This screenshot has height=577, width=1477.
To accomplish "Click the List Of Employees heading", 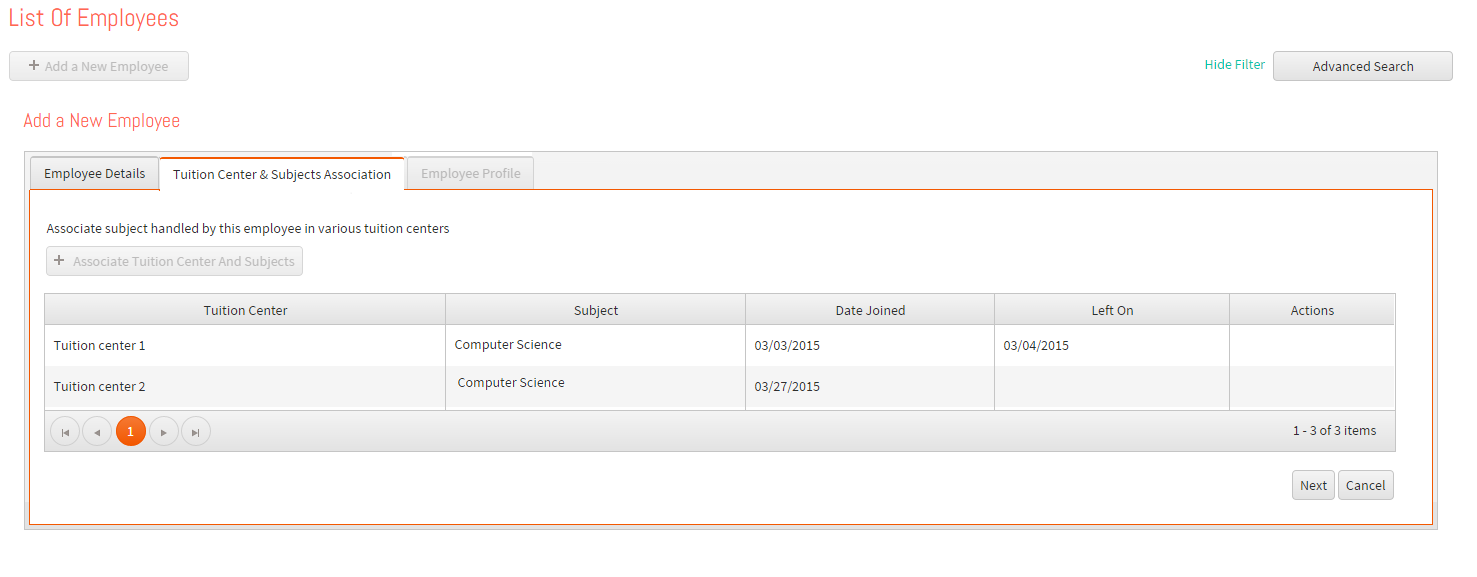I will [94, 18].
